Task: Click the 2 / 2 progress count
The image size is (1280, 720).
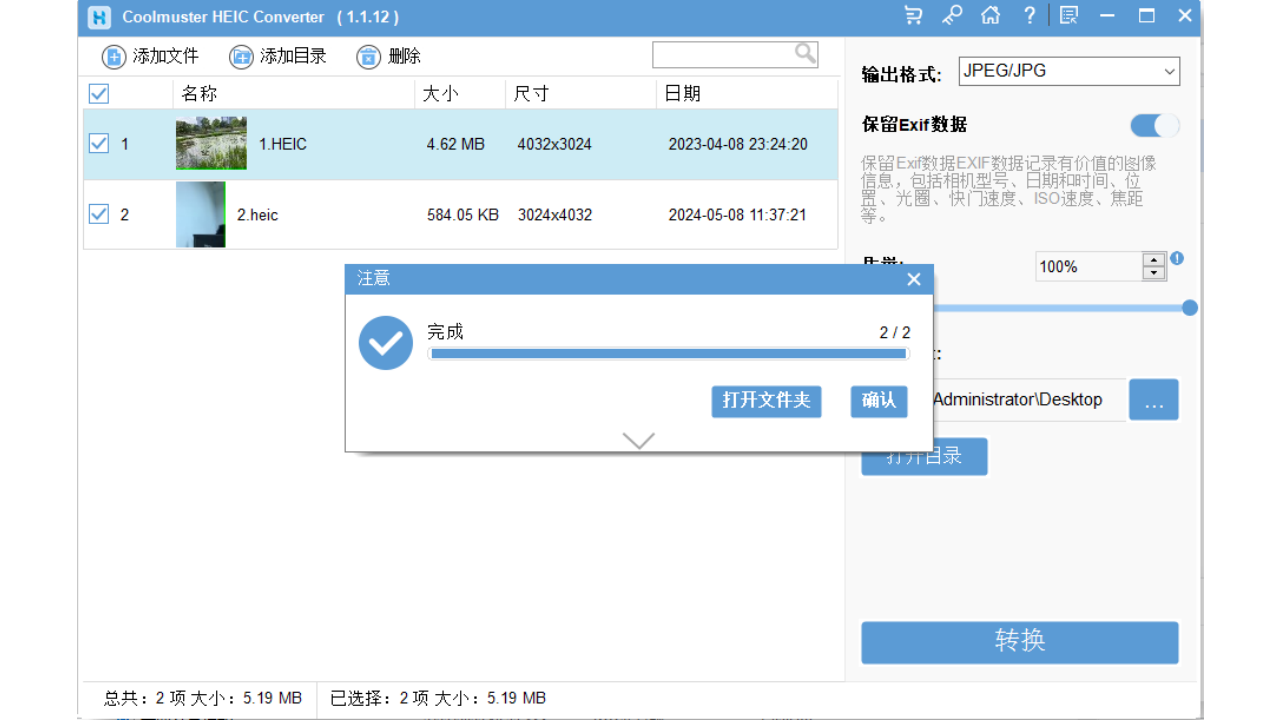Action: click(x=895, y=333)
